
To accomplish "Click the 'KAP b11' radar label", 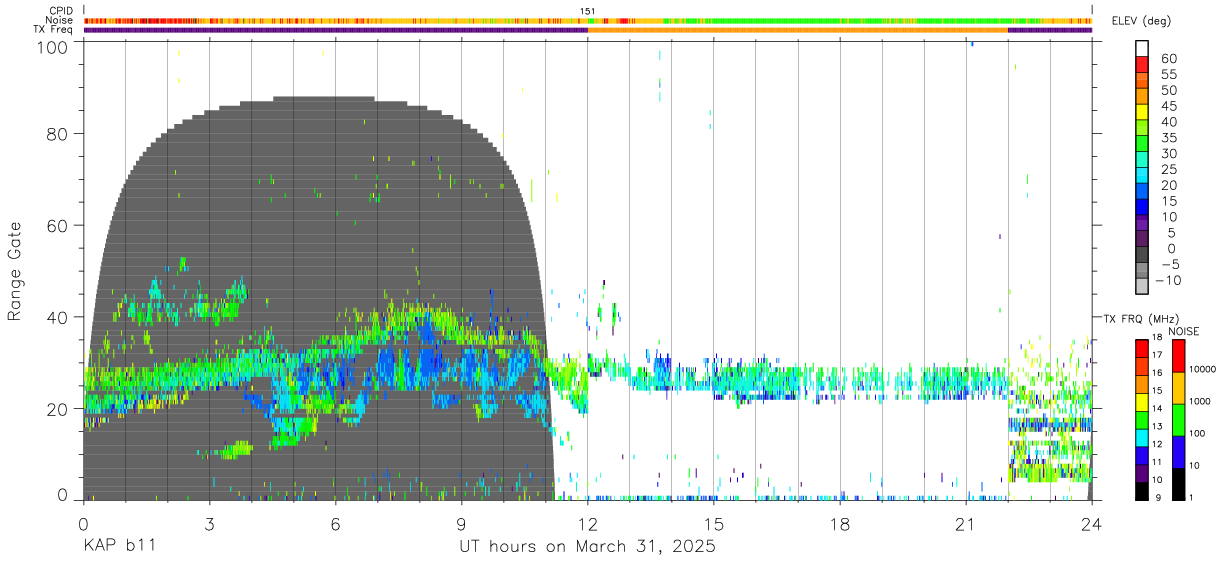I will [x=119, y=547].
